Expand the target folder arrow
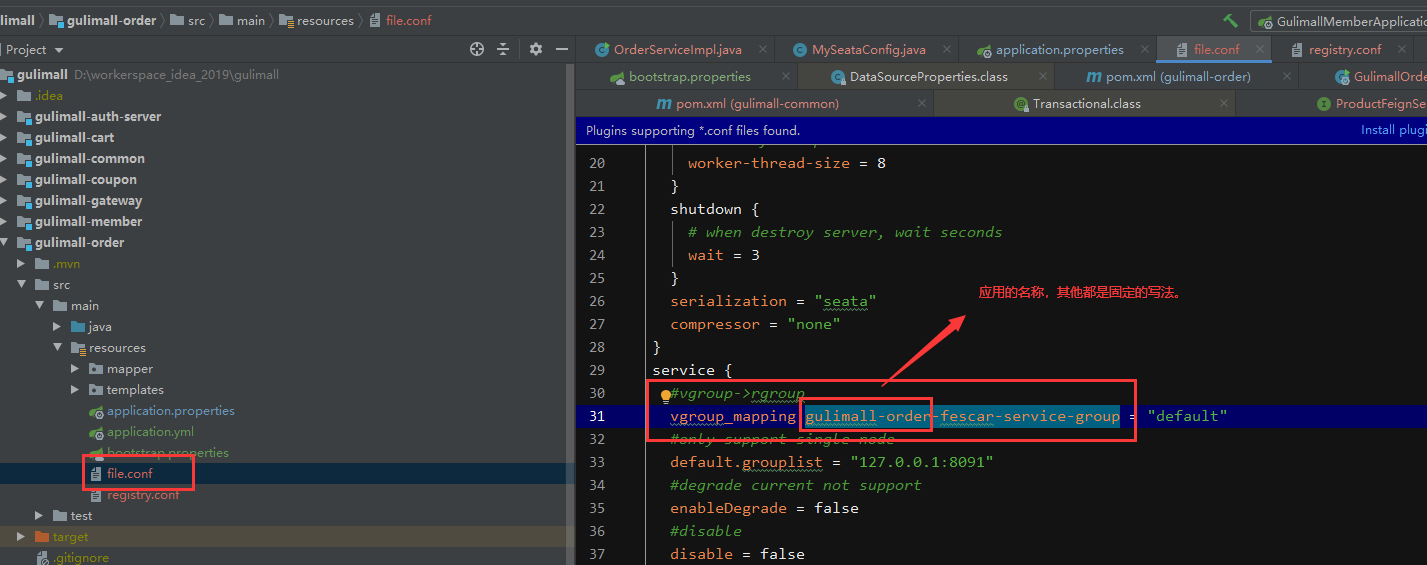 tap(22, 537)
